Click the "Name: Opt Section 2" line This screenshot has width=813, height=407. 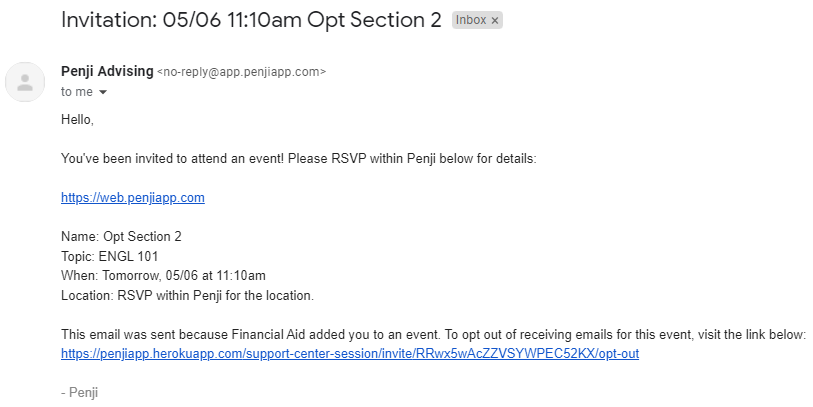click(x=121, y=237)
